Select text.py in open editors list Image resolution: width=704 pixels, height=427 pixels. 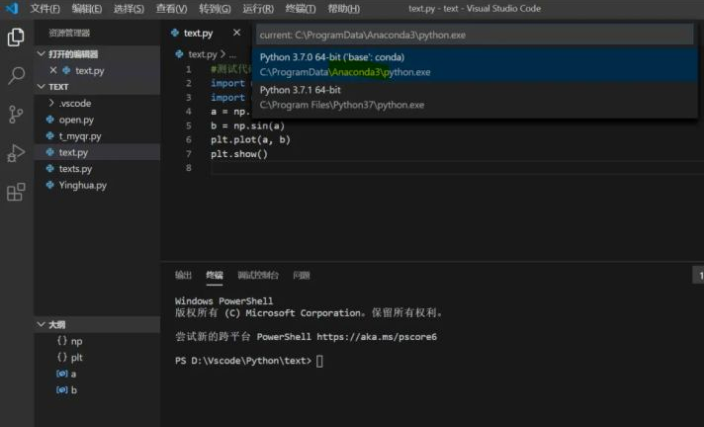(97, 70)
